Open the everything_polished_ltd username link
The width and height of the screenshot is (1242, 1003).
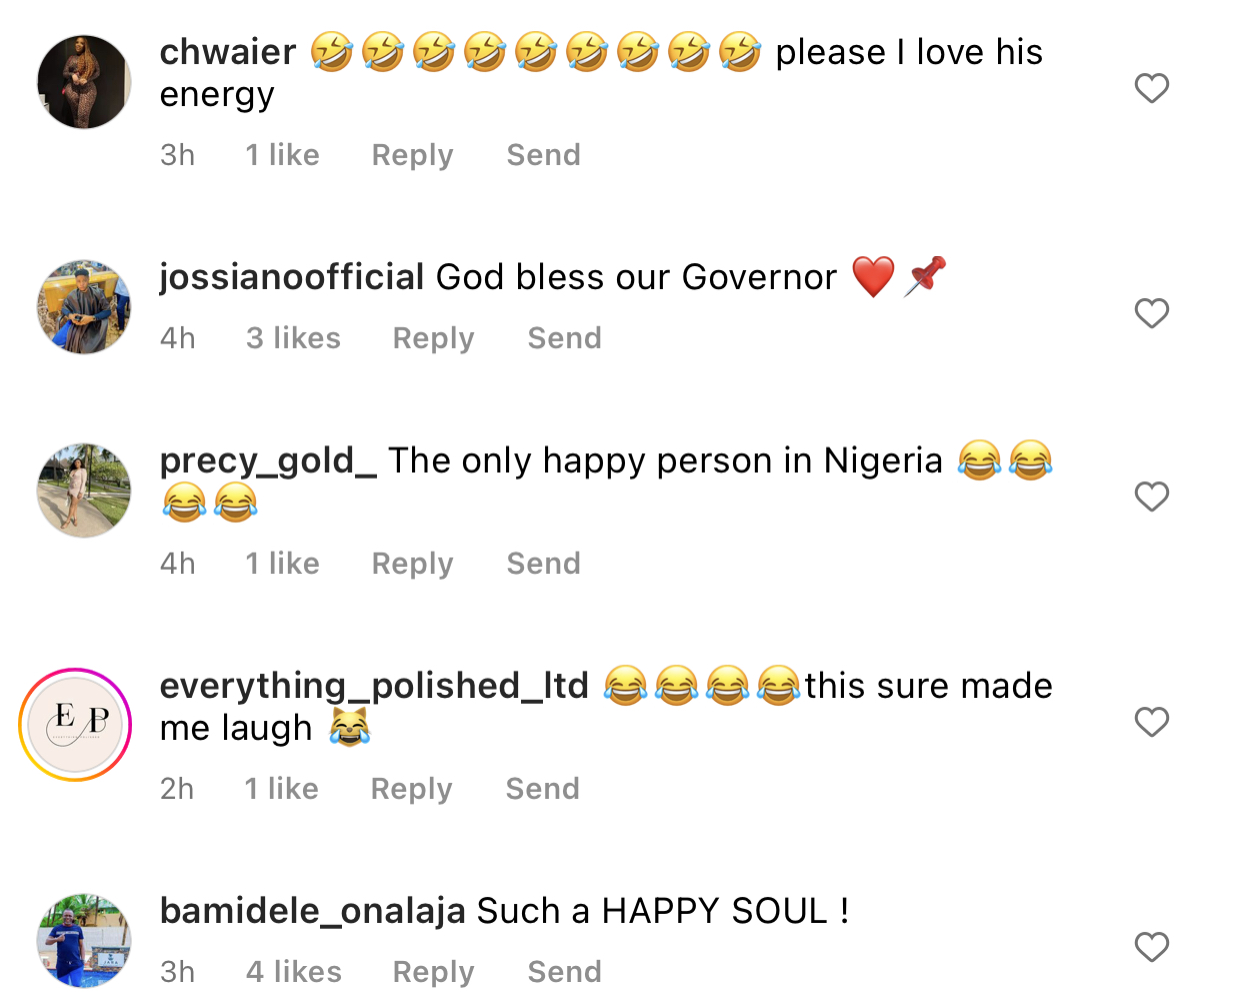coord(374,686)
